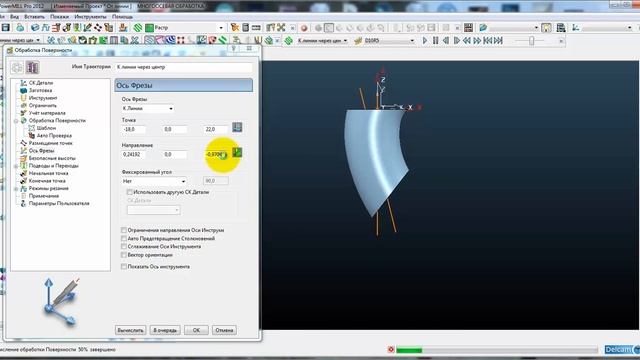Image resolution: width=640 pixels, height=360 pixels.
Task: Open the Вид menu
Action: 14,17
